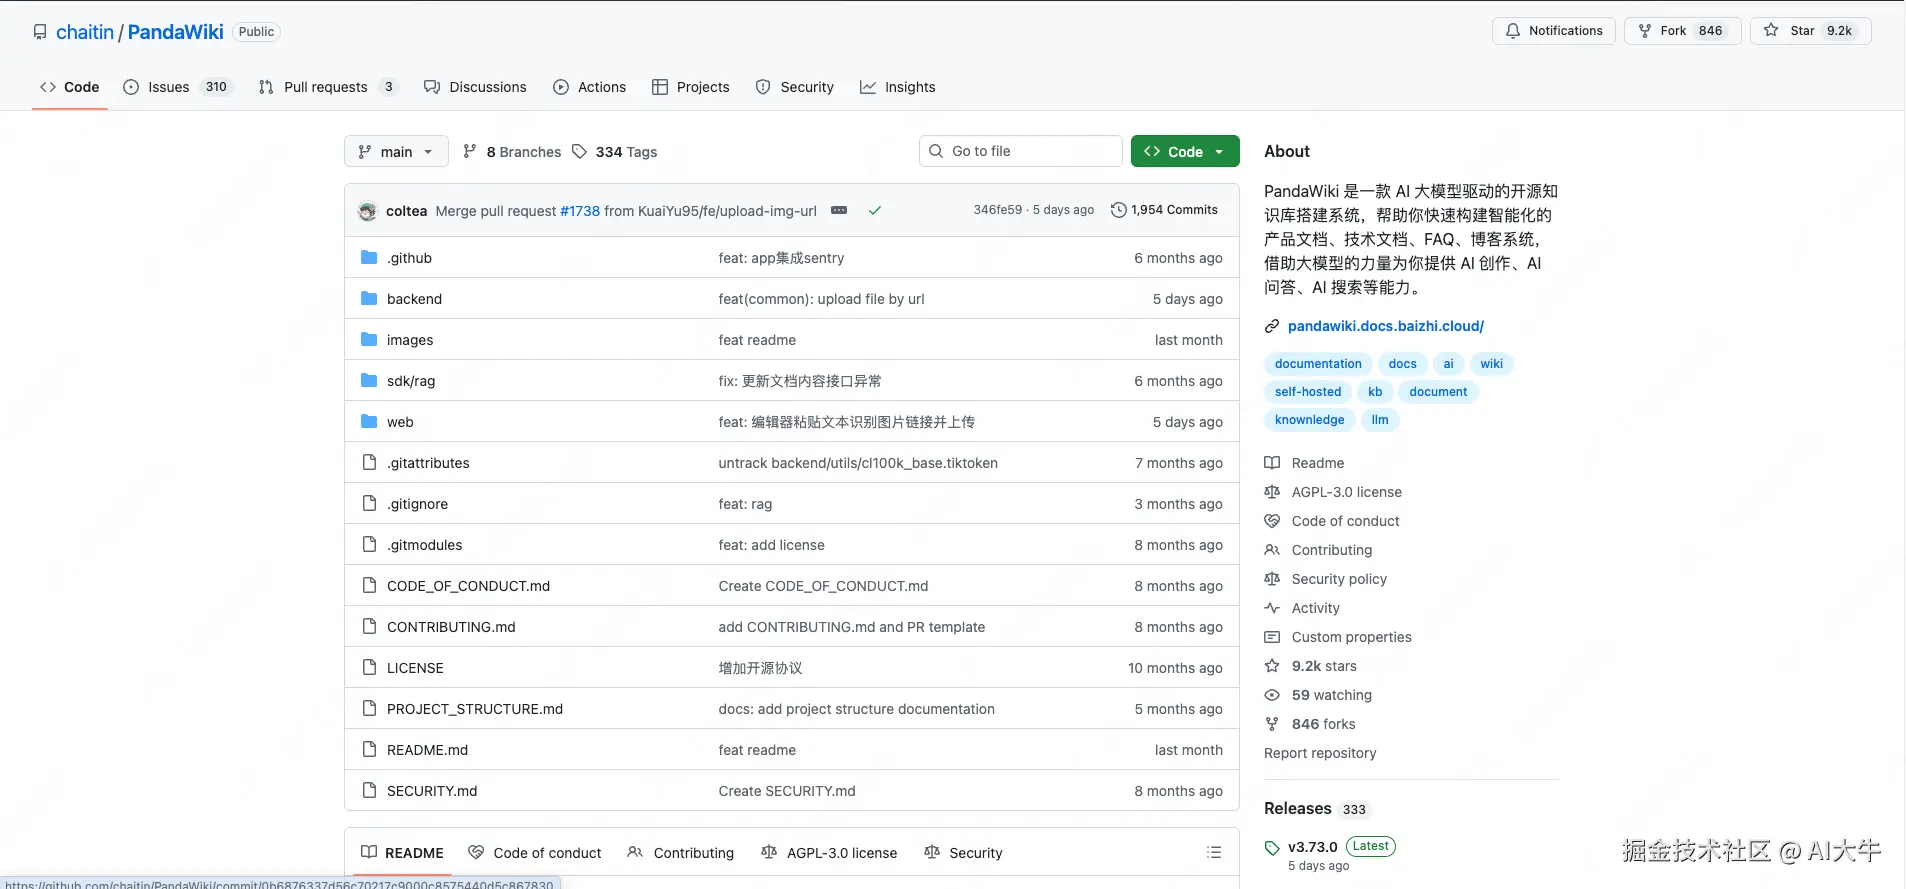This screenshot has width=1906, height=889.
Task: Open the PandaWiki repository name link
Action: tap(175, 32)
